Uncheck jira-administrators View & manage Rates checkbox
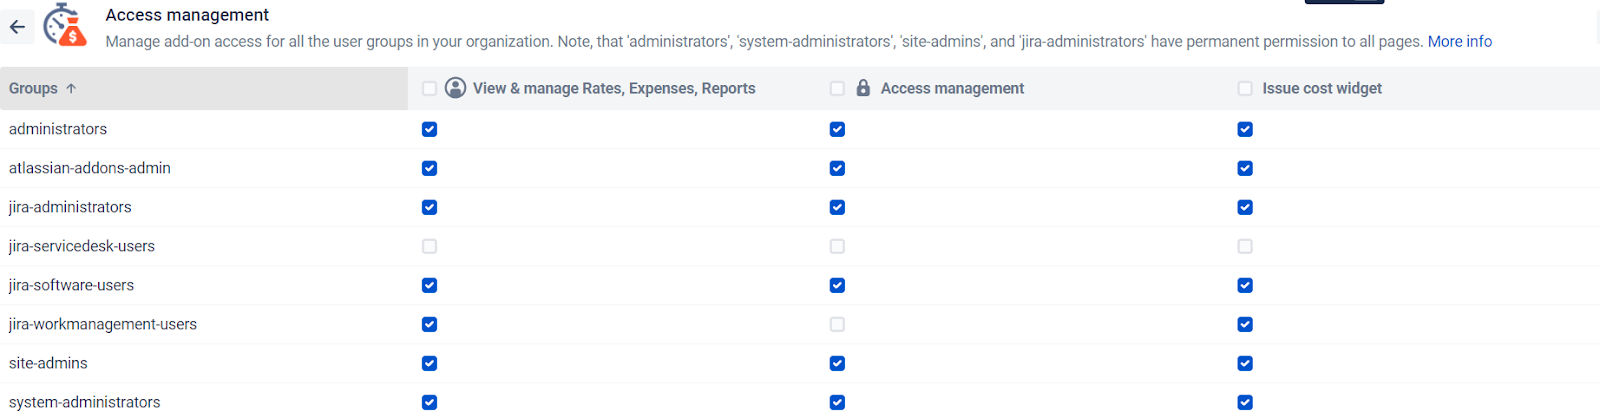This screenshot has height=418, width=1600. point(430,207)
